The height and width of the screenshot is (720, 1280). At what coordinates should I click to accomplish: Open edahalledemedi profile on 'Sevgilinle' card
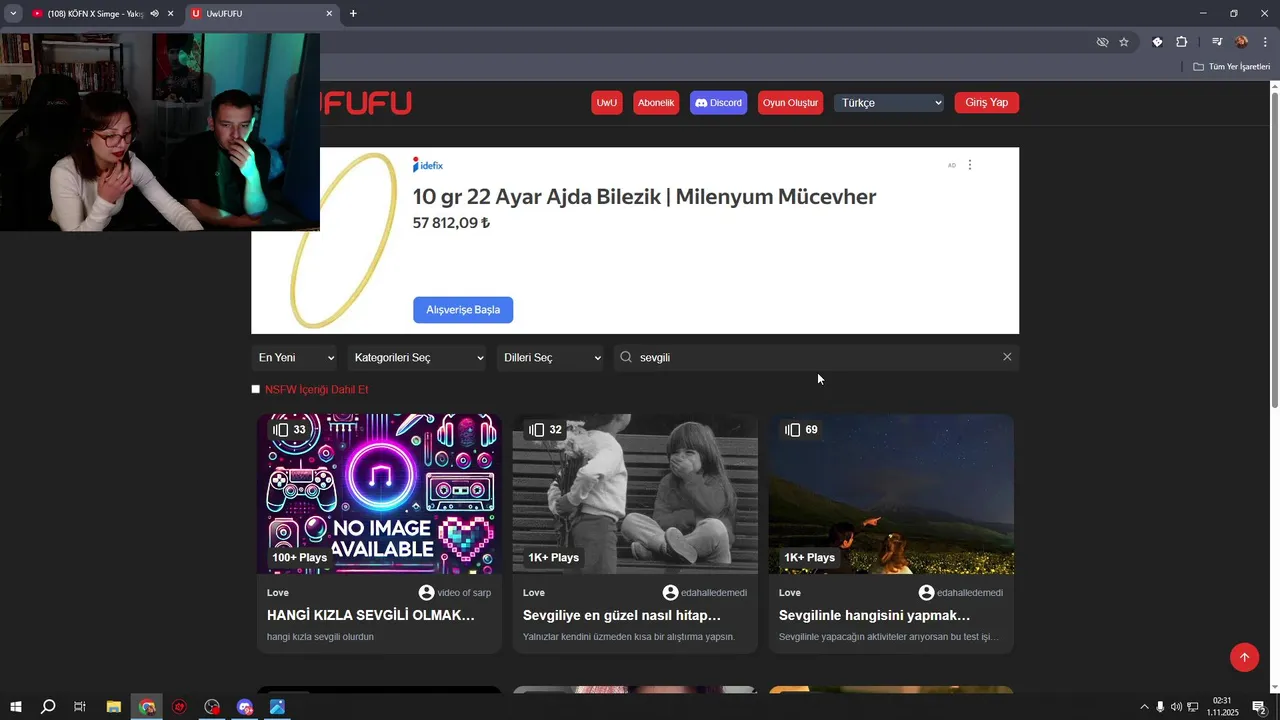point(961,593)
